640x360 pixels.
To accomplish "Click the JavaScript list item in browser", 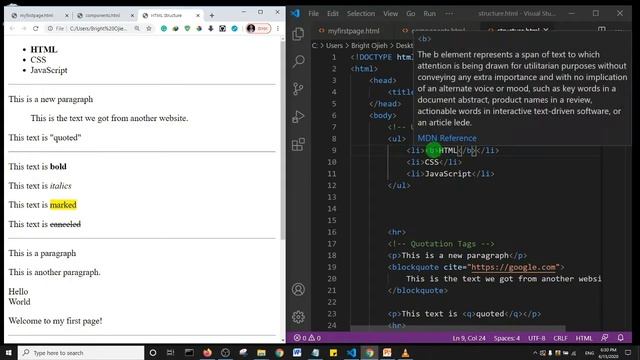I will [x=49, y=70].
